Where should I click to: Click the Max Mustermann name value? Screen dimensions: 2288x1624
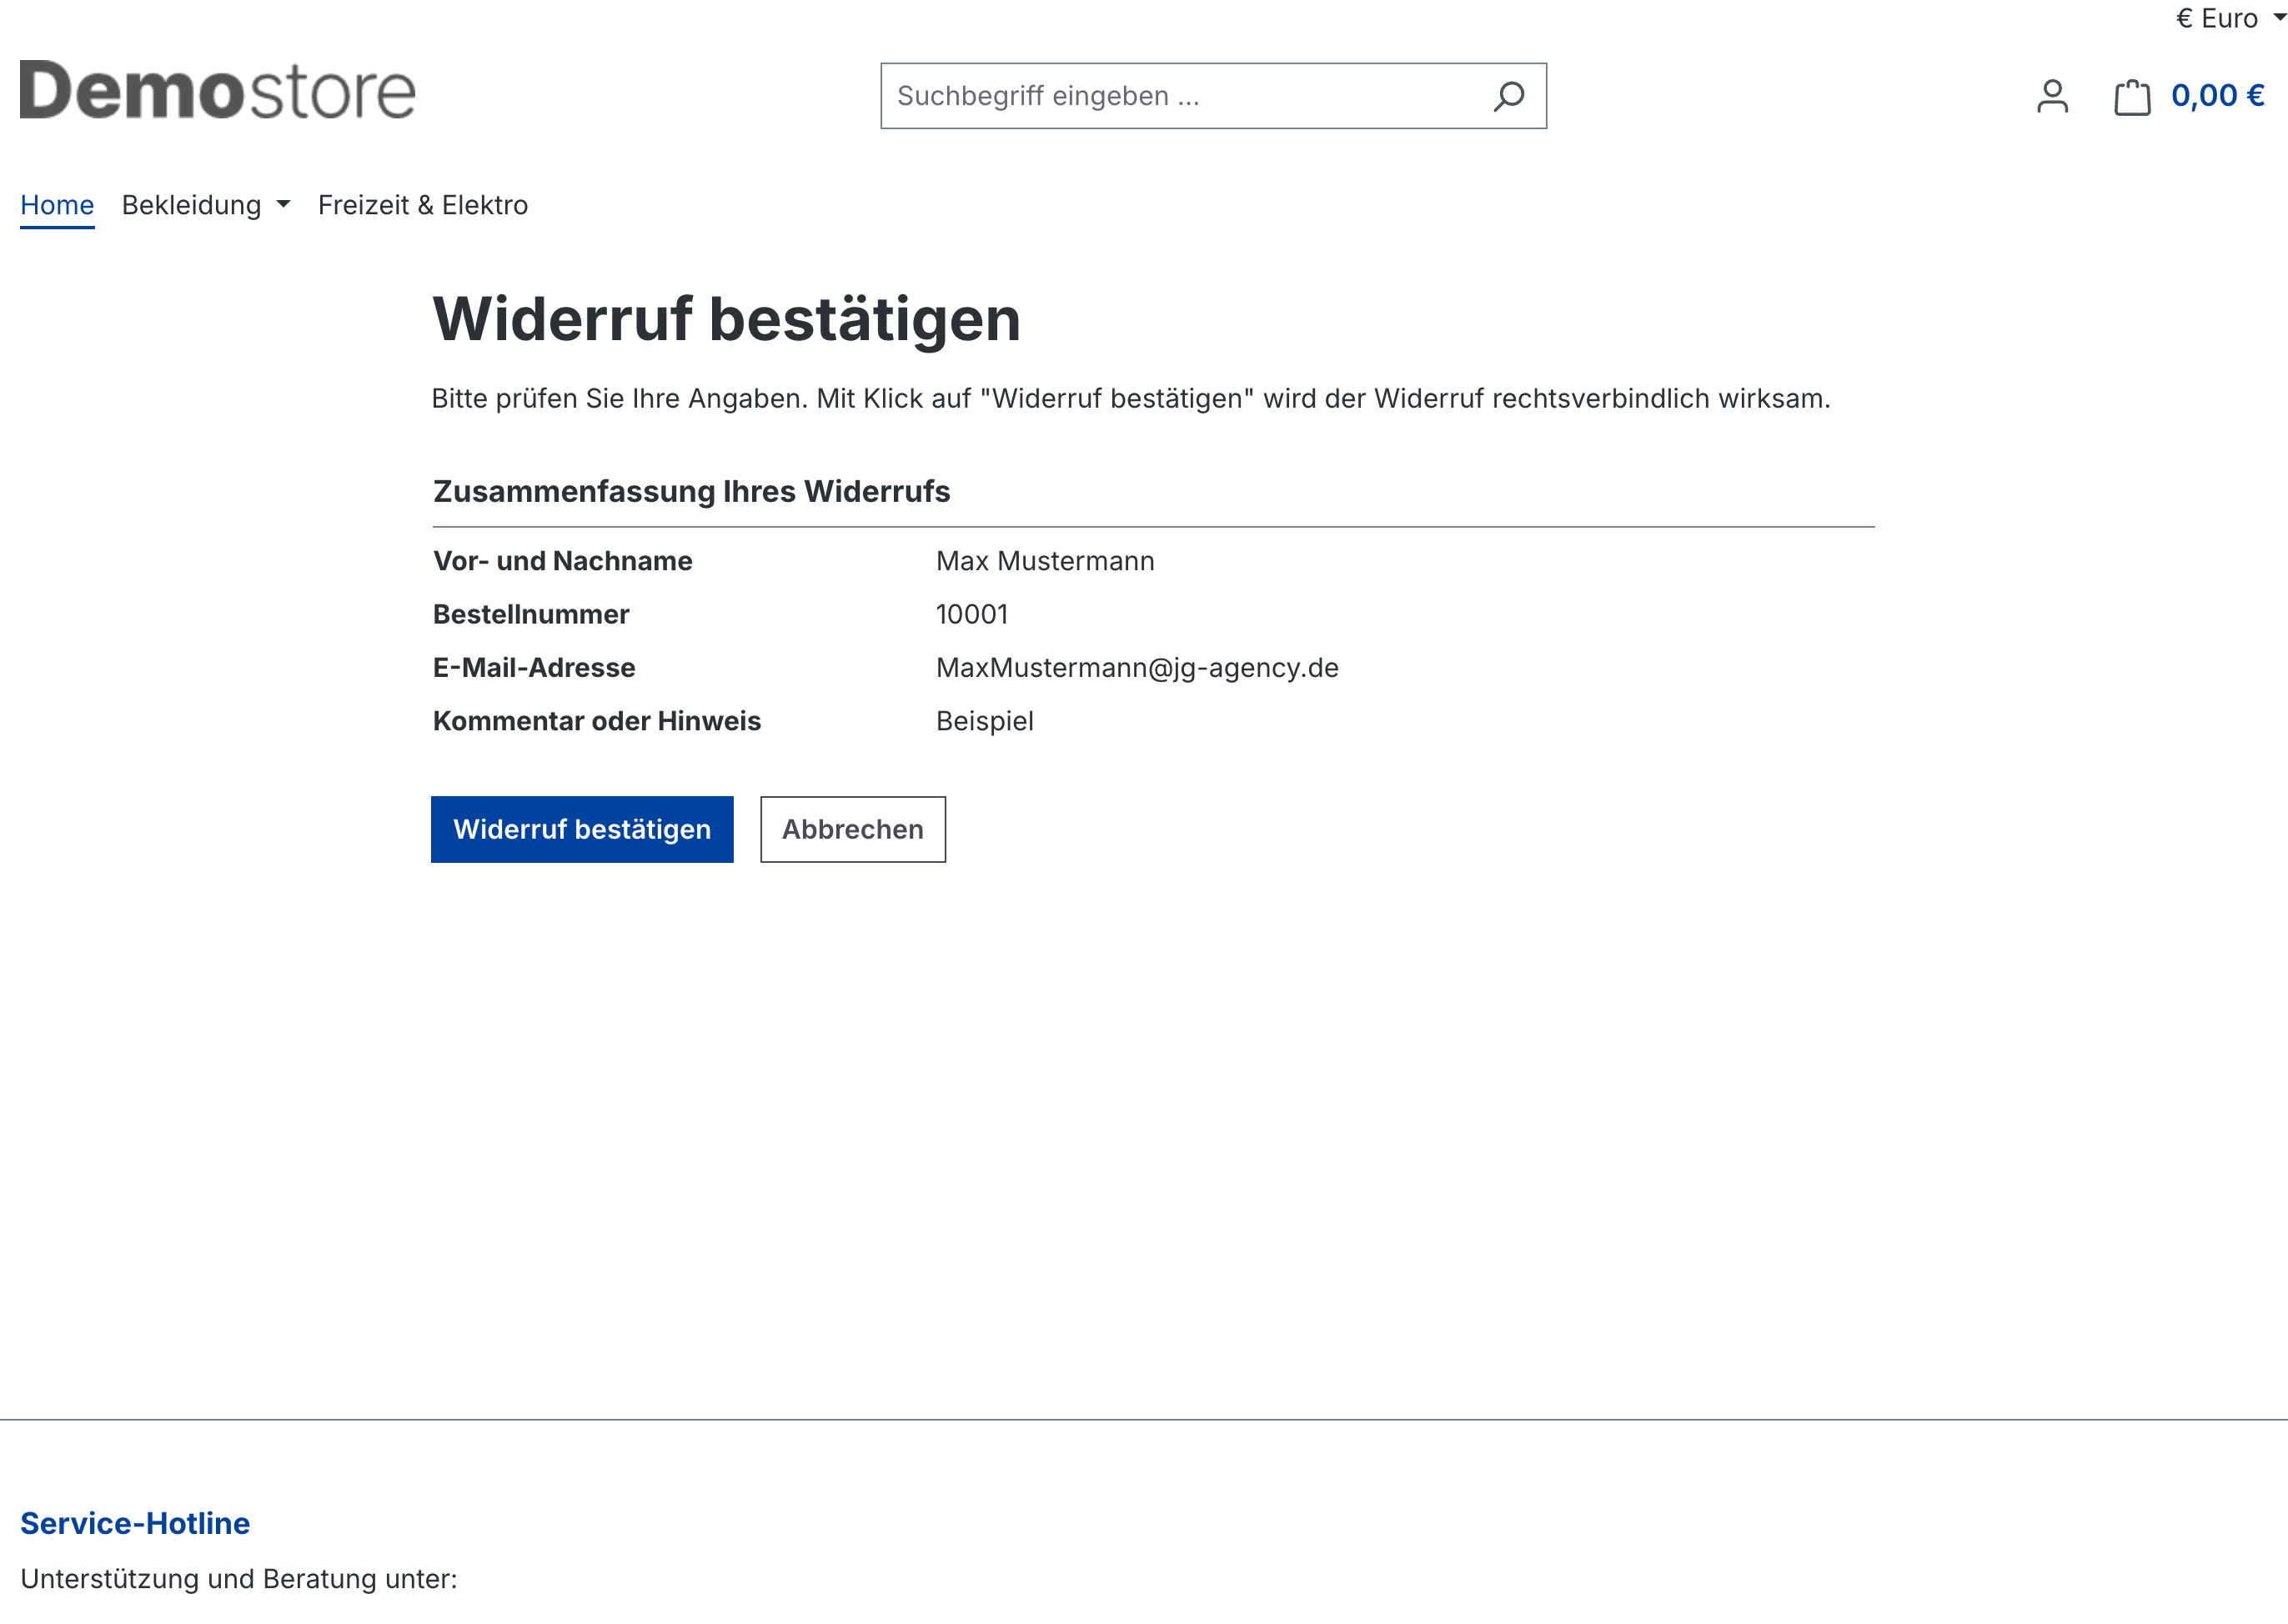tap(1045, 561)
